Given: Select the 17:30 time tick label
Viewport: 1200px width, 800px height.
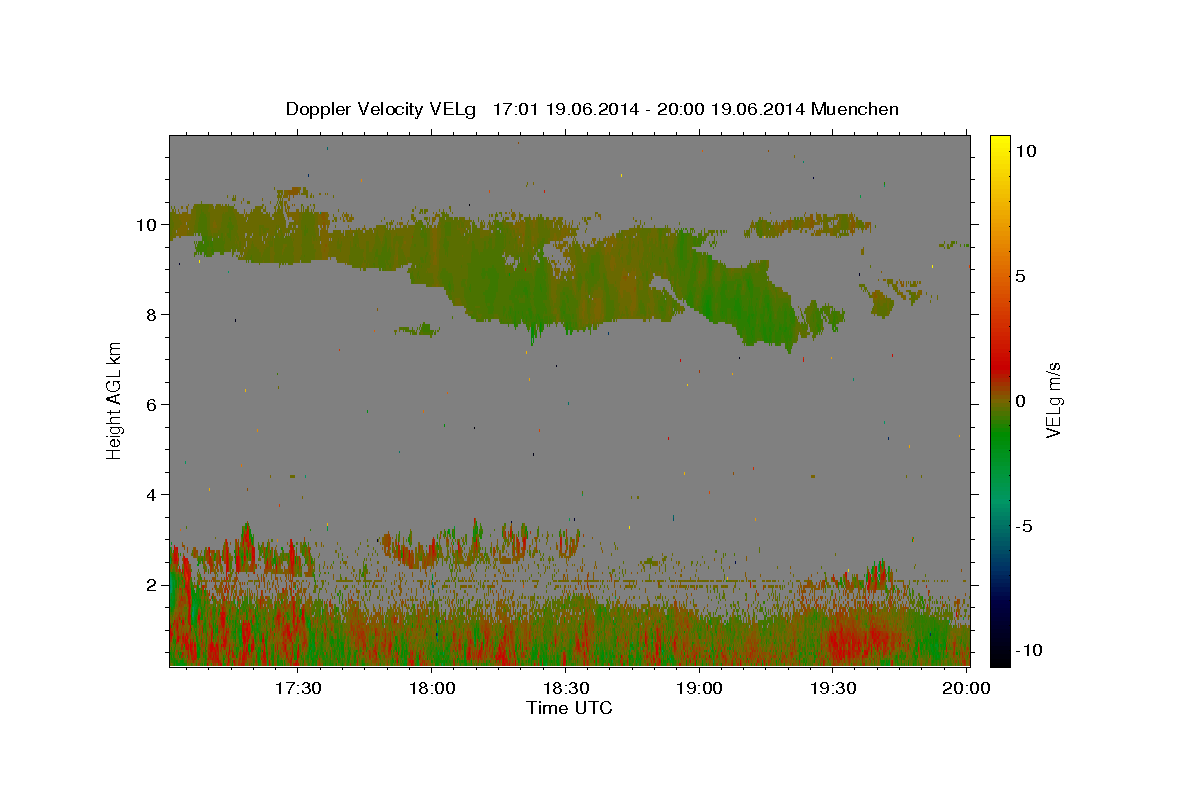Looking at the screenshot, I should 298,688.
